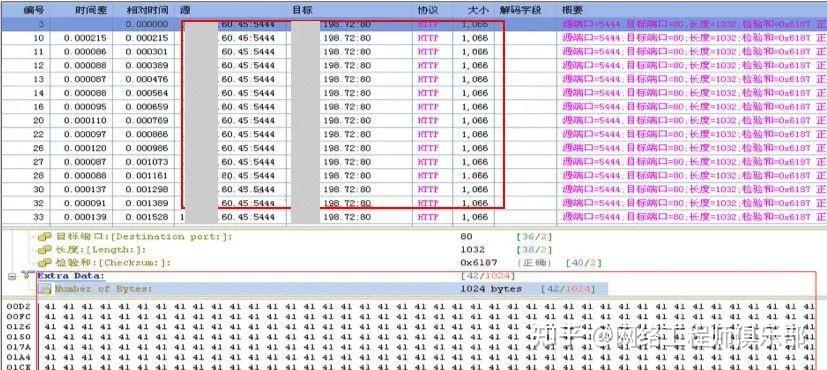Click relative time 0.001528
The width and height of the screenshot is (827, 370).
pos(147,217)
